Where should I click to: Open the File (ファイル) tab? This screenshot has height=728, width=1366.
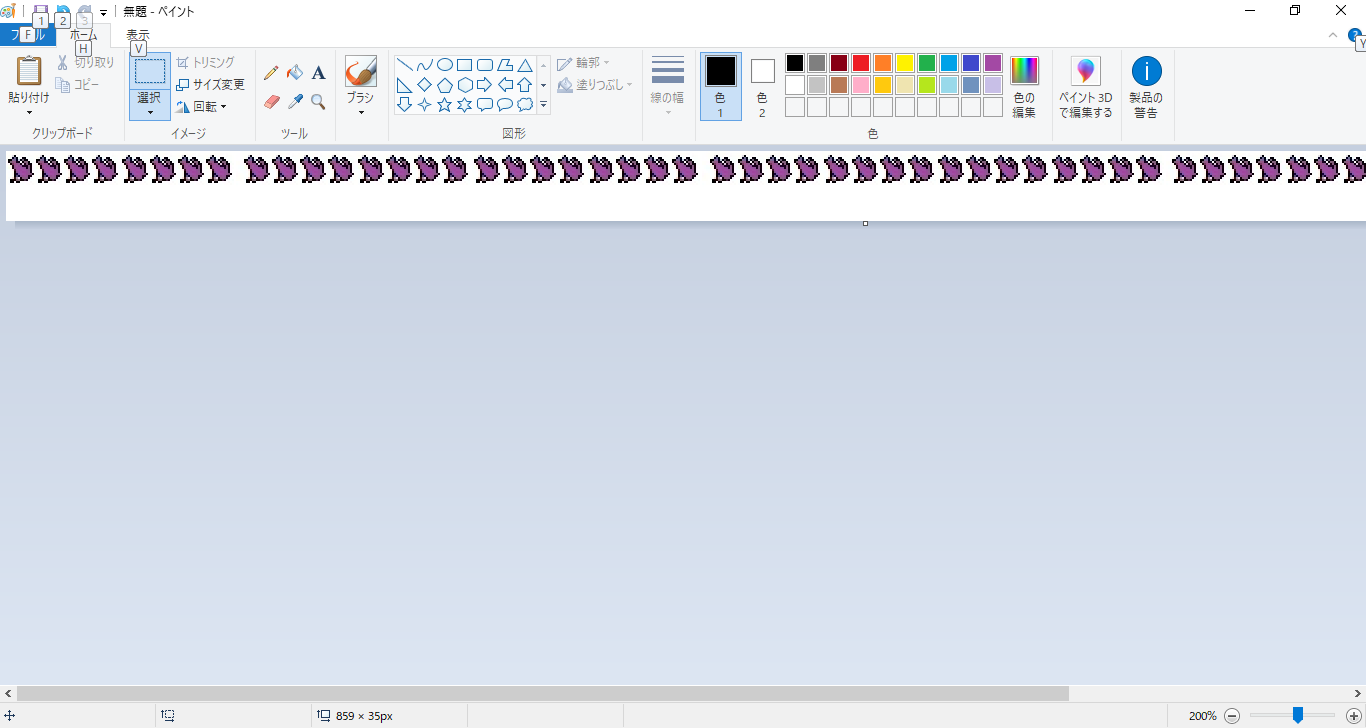(x=28, y=36)
